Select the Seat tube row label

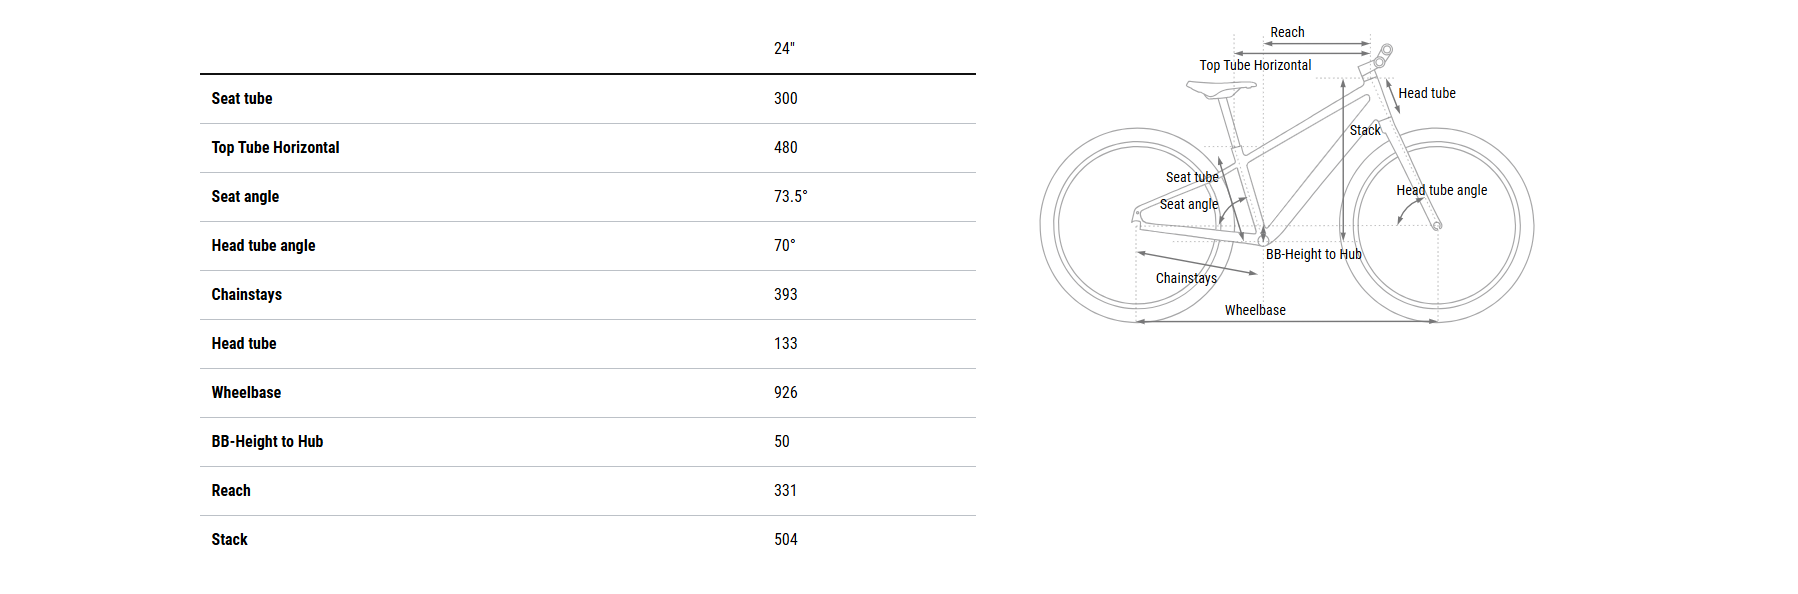pos(242,98)
